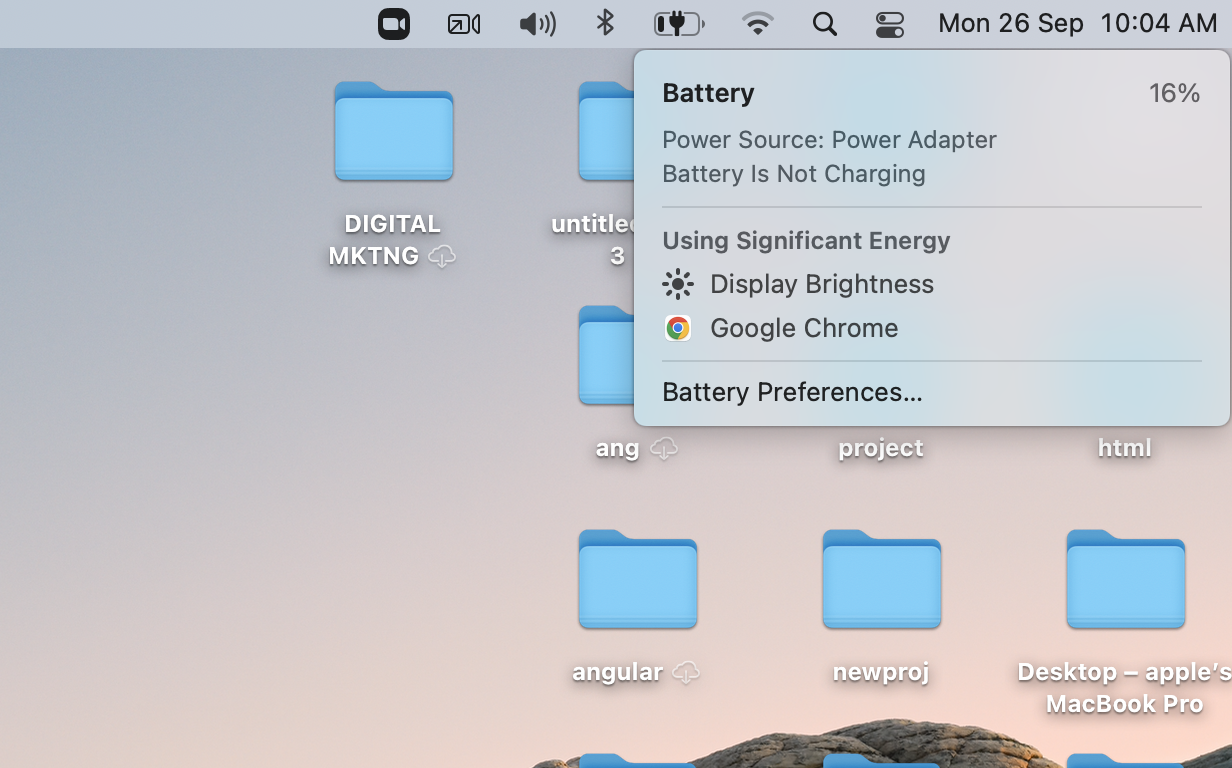The height and width of the screenshot is (768, 1232).
Task: Select the angular folder
Action: 637,580
